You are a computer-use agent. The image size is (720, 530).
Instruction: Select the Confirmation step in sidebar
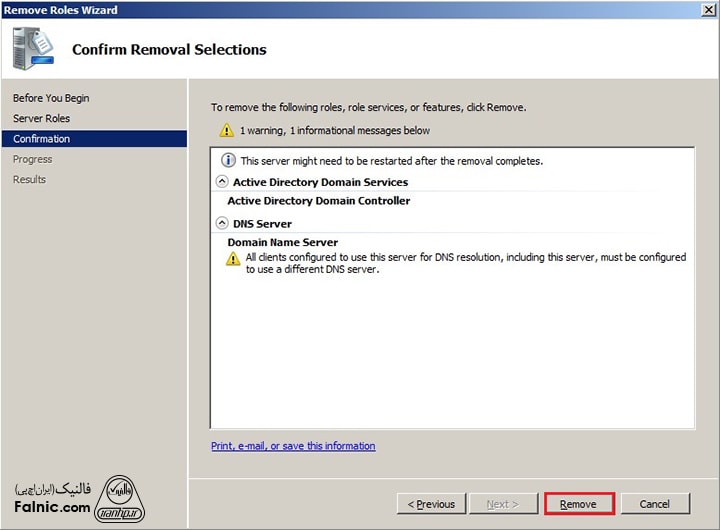point(41,139)
